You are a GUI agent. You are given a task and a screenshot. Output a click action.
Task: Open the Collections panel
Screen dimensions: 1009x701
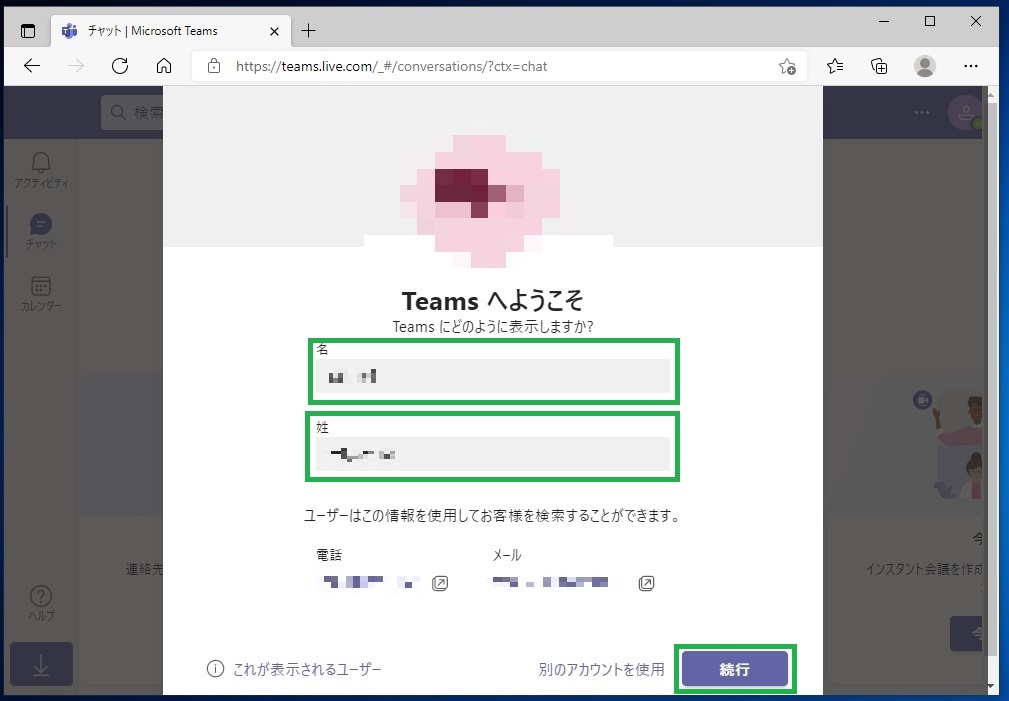pyautogui.click(x=879, y=66)
